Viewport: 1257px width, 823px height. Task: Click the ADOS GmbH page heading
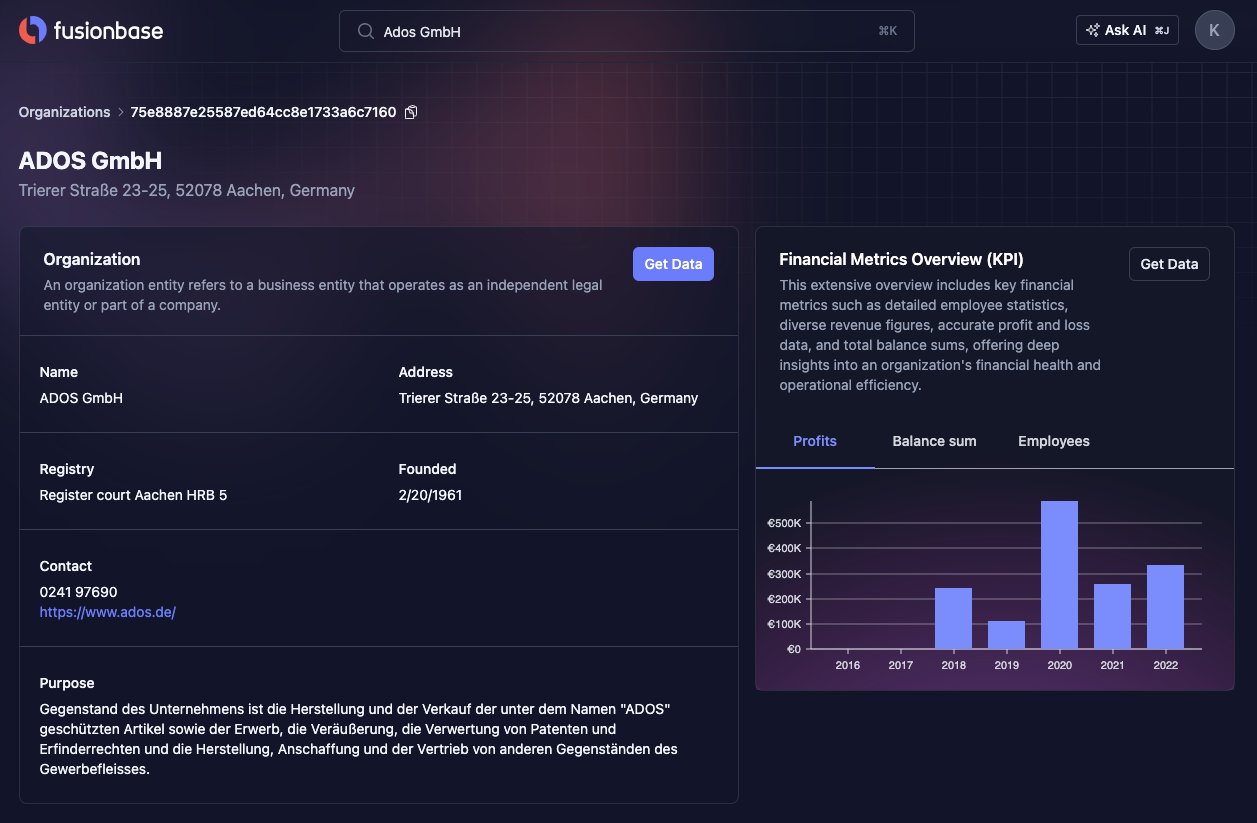(90, 161)
